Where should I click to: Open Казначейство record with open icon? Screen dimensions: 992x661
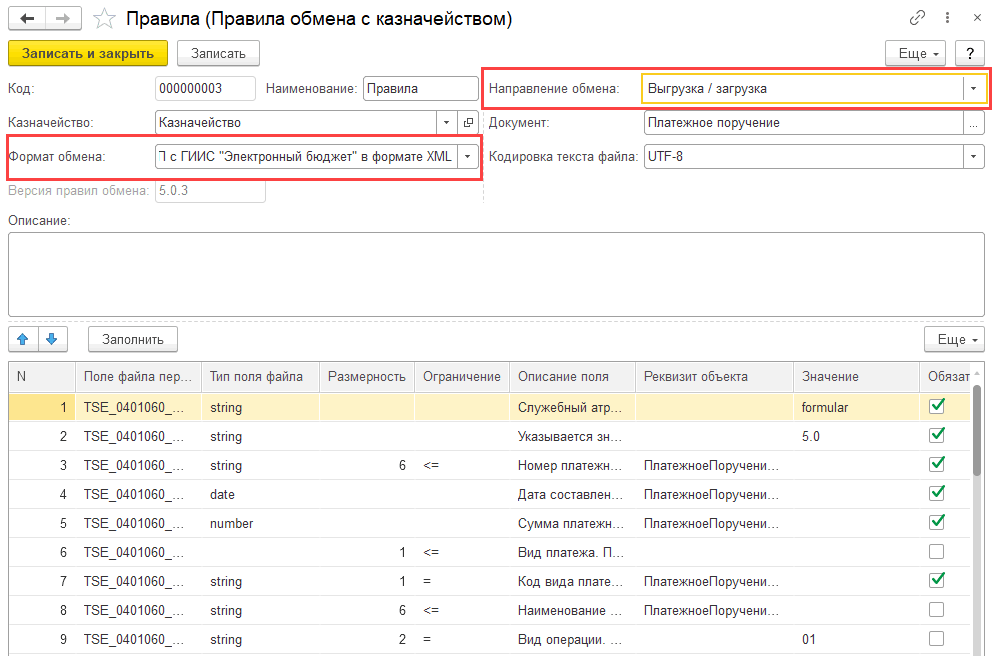(x=468, y=122)
